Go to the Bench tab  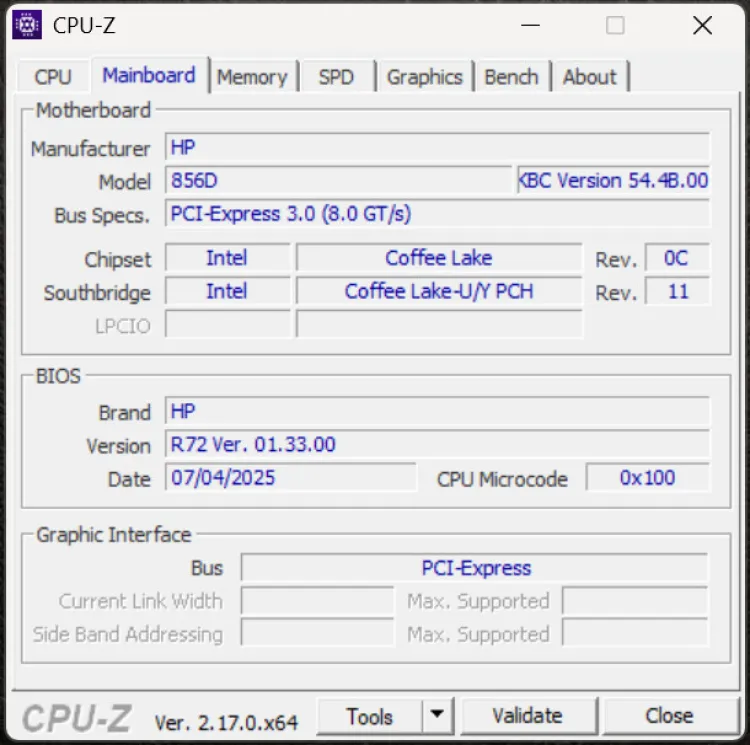click(511, 77)
